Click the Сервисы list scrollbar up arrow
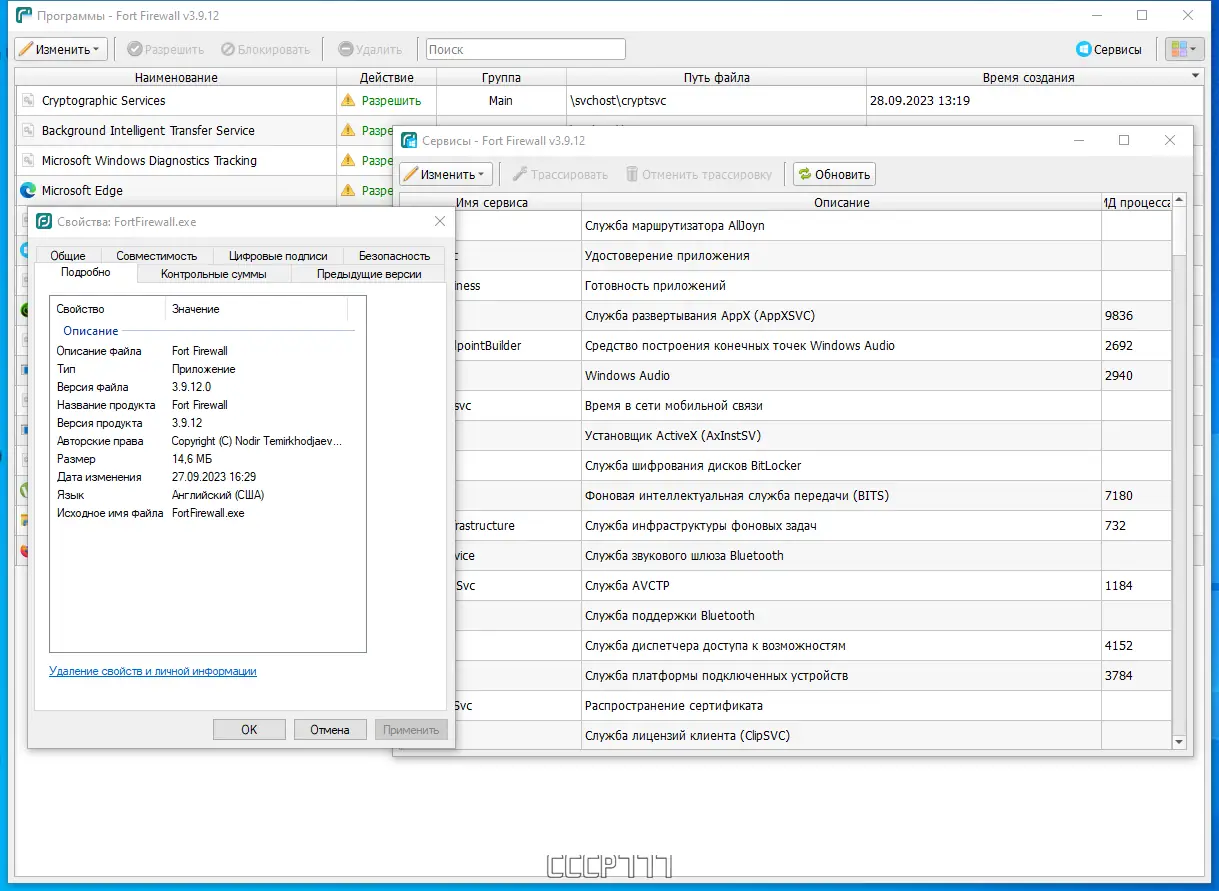The image size is (1219, 891). (1178, 201)
